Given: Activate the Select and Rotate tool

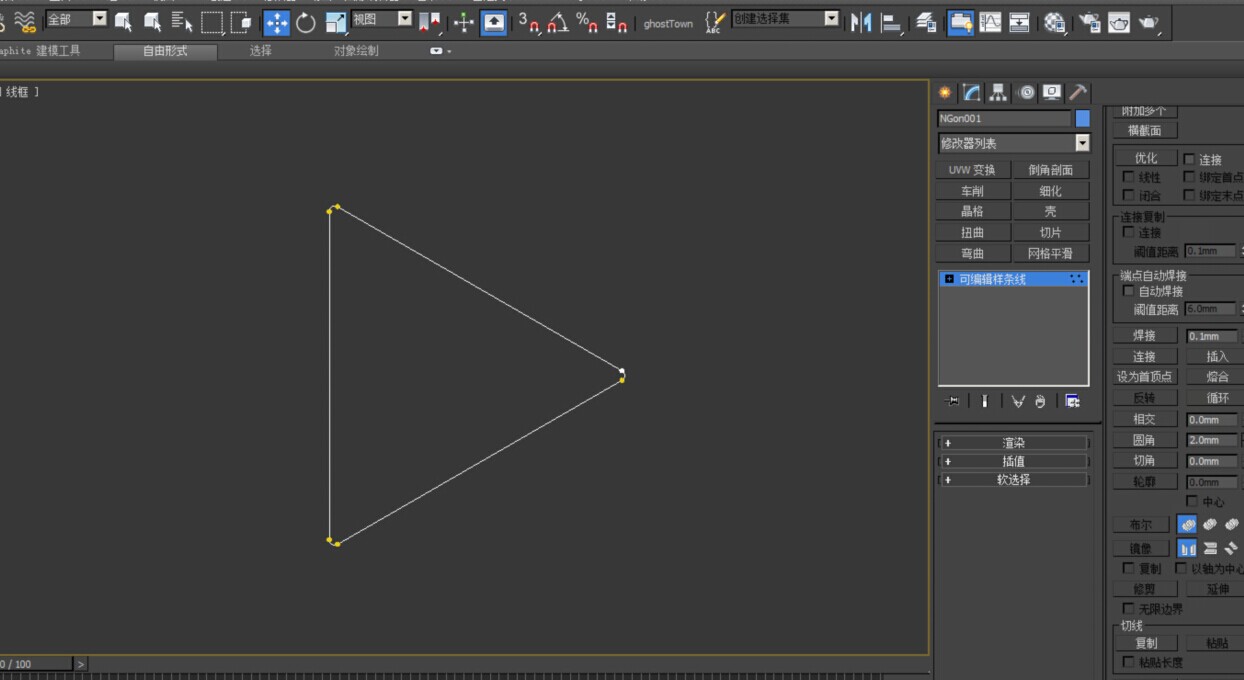Looking at the screenshot, I should (306, 22).
